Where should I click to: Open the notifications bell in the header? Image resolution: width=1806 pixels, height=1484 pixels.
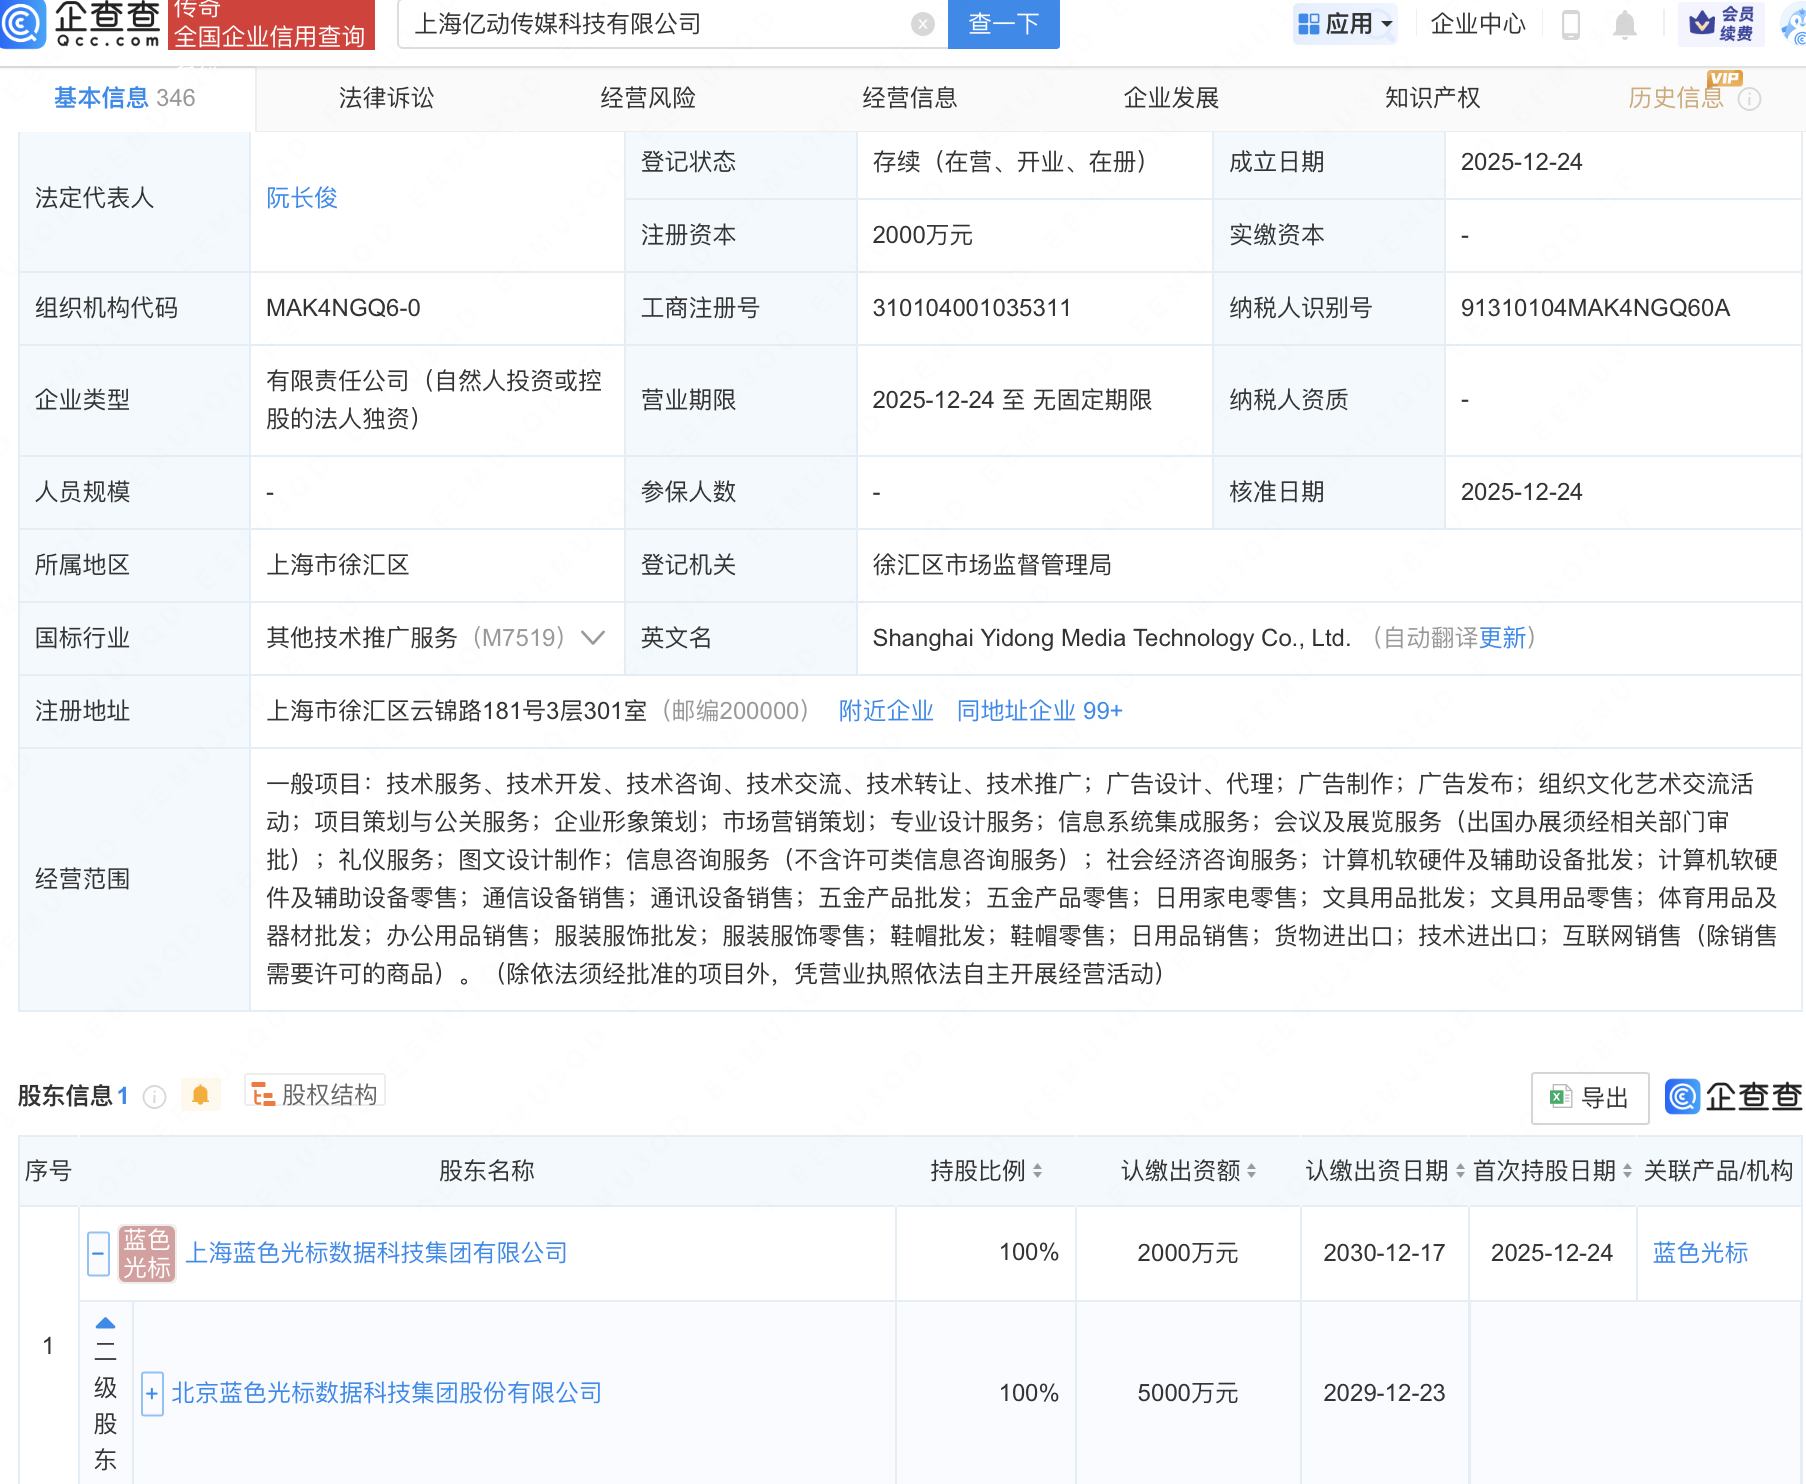point(1624,24)
